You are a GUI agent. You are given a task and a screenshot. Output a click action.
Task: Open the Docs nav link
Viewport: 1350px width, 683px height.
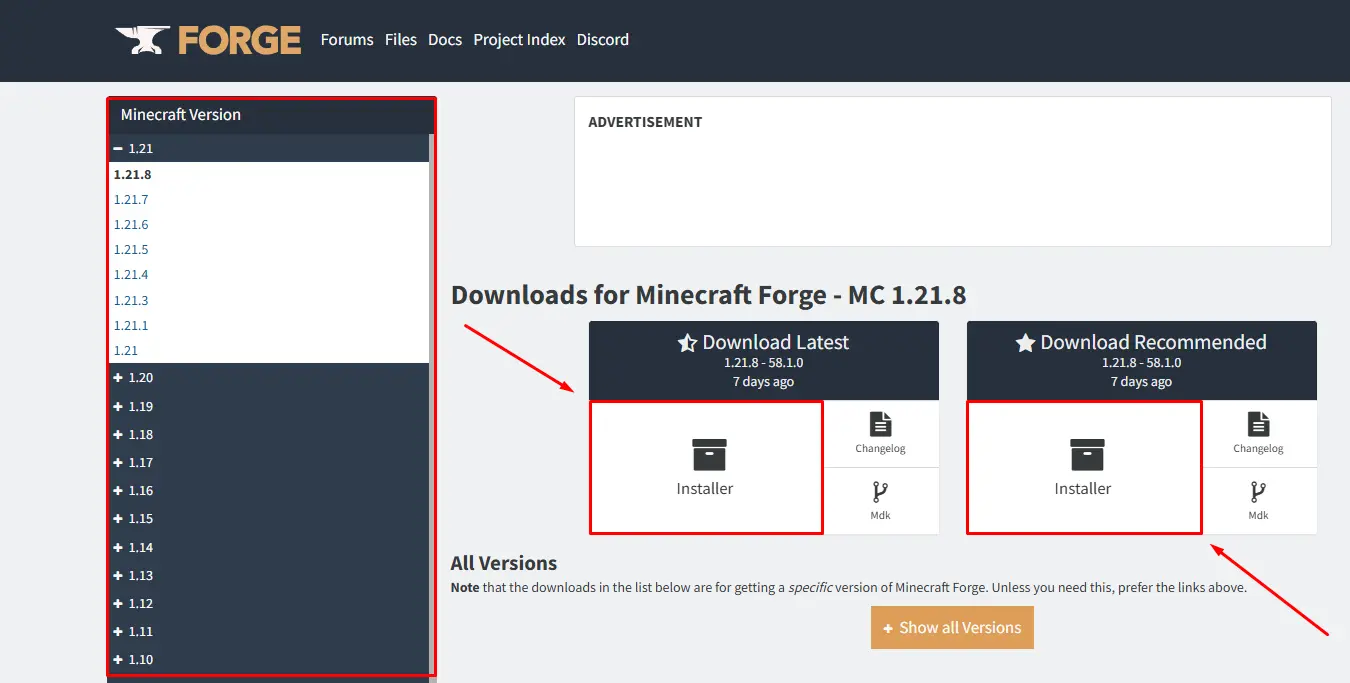[445, 40]
